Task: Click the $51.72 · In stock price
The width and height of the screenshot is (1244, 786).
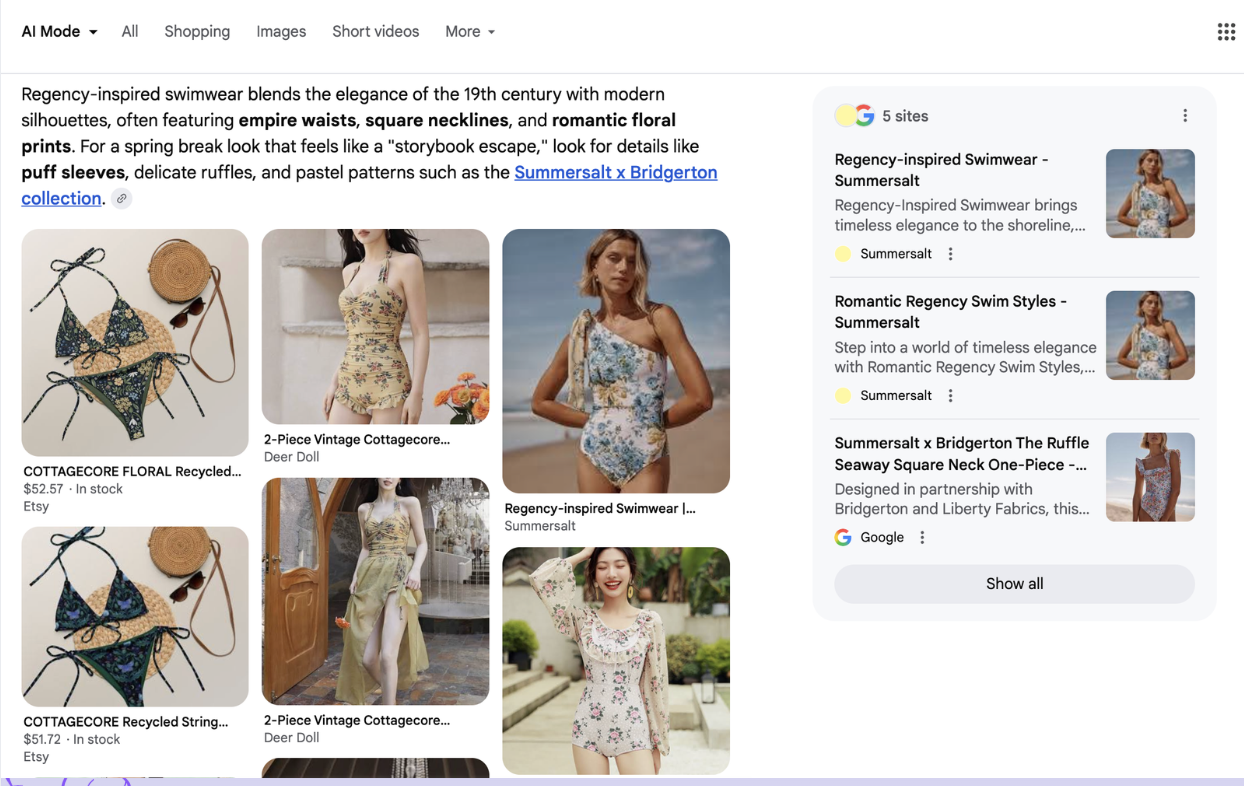Action: click(72, 739)
